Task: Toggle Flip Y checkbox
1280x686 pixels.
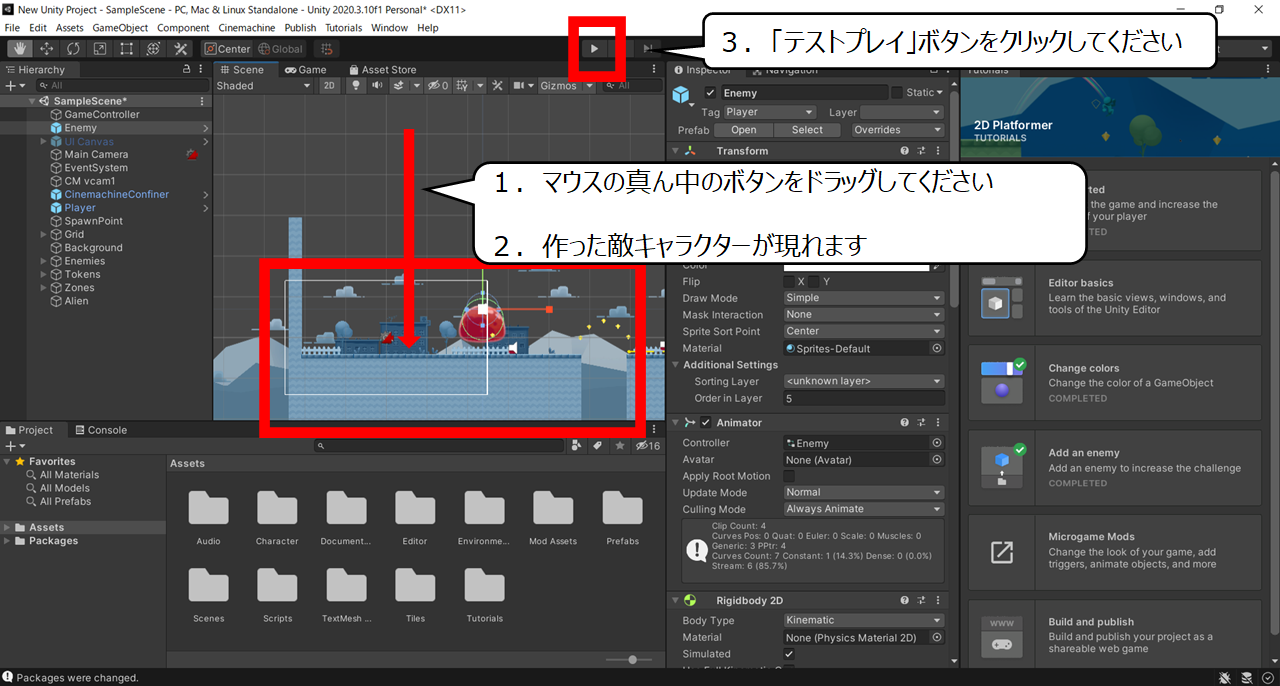Action: pos(814,282)
